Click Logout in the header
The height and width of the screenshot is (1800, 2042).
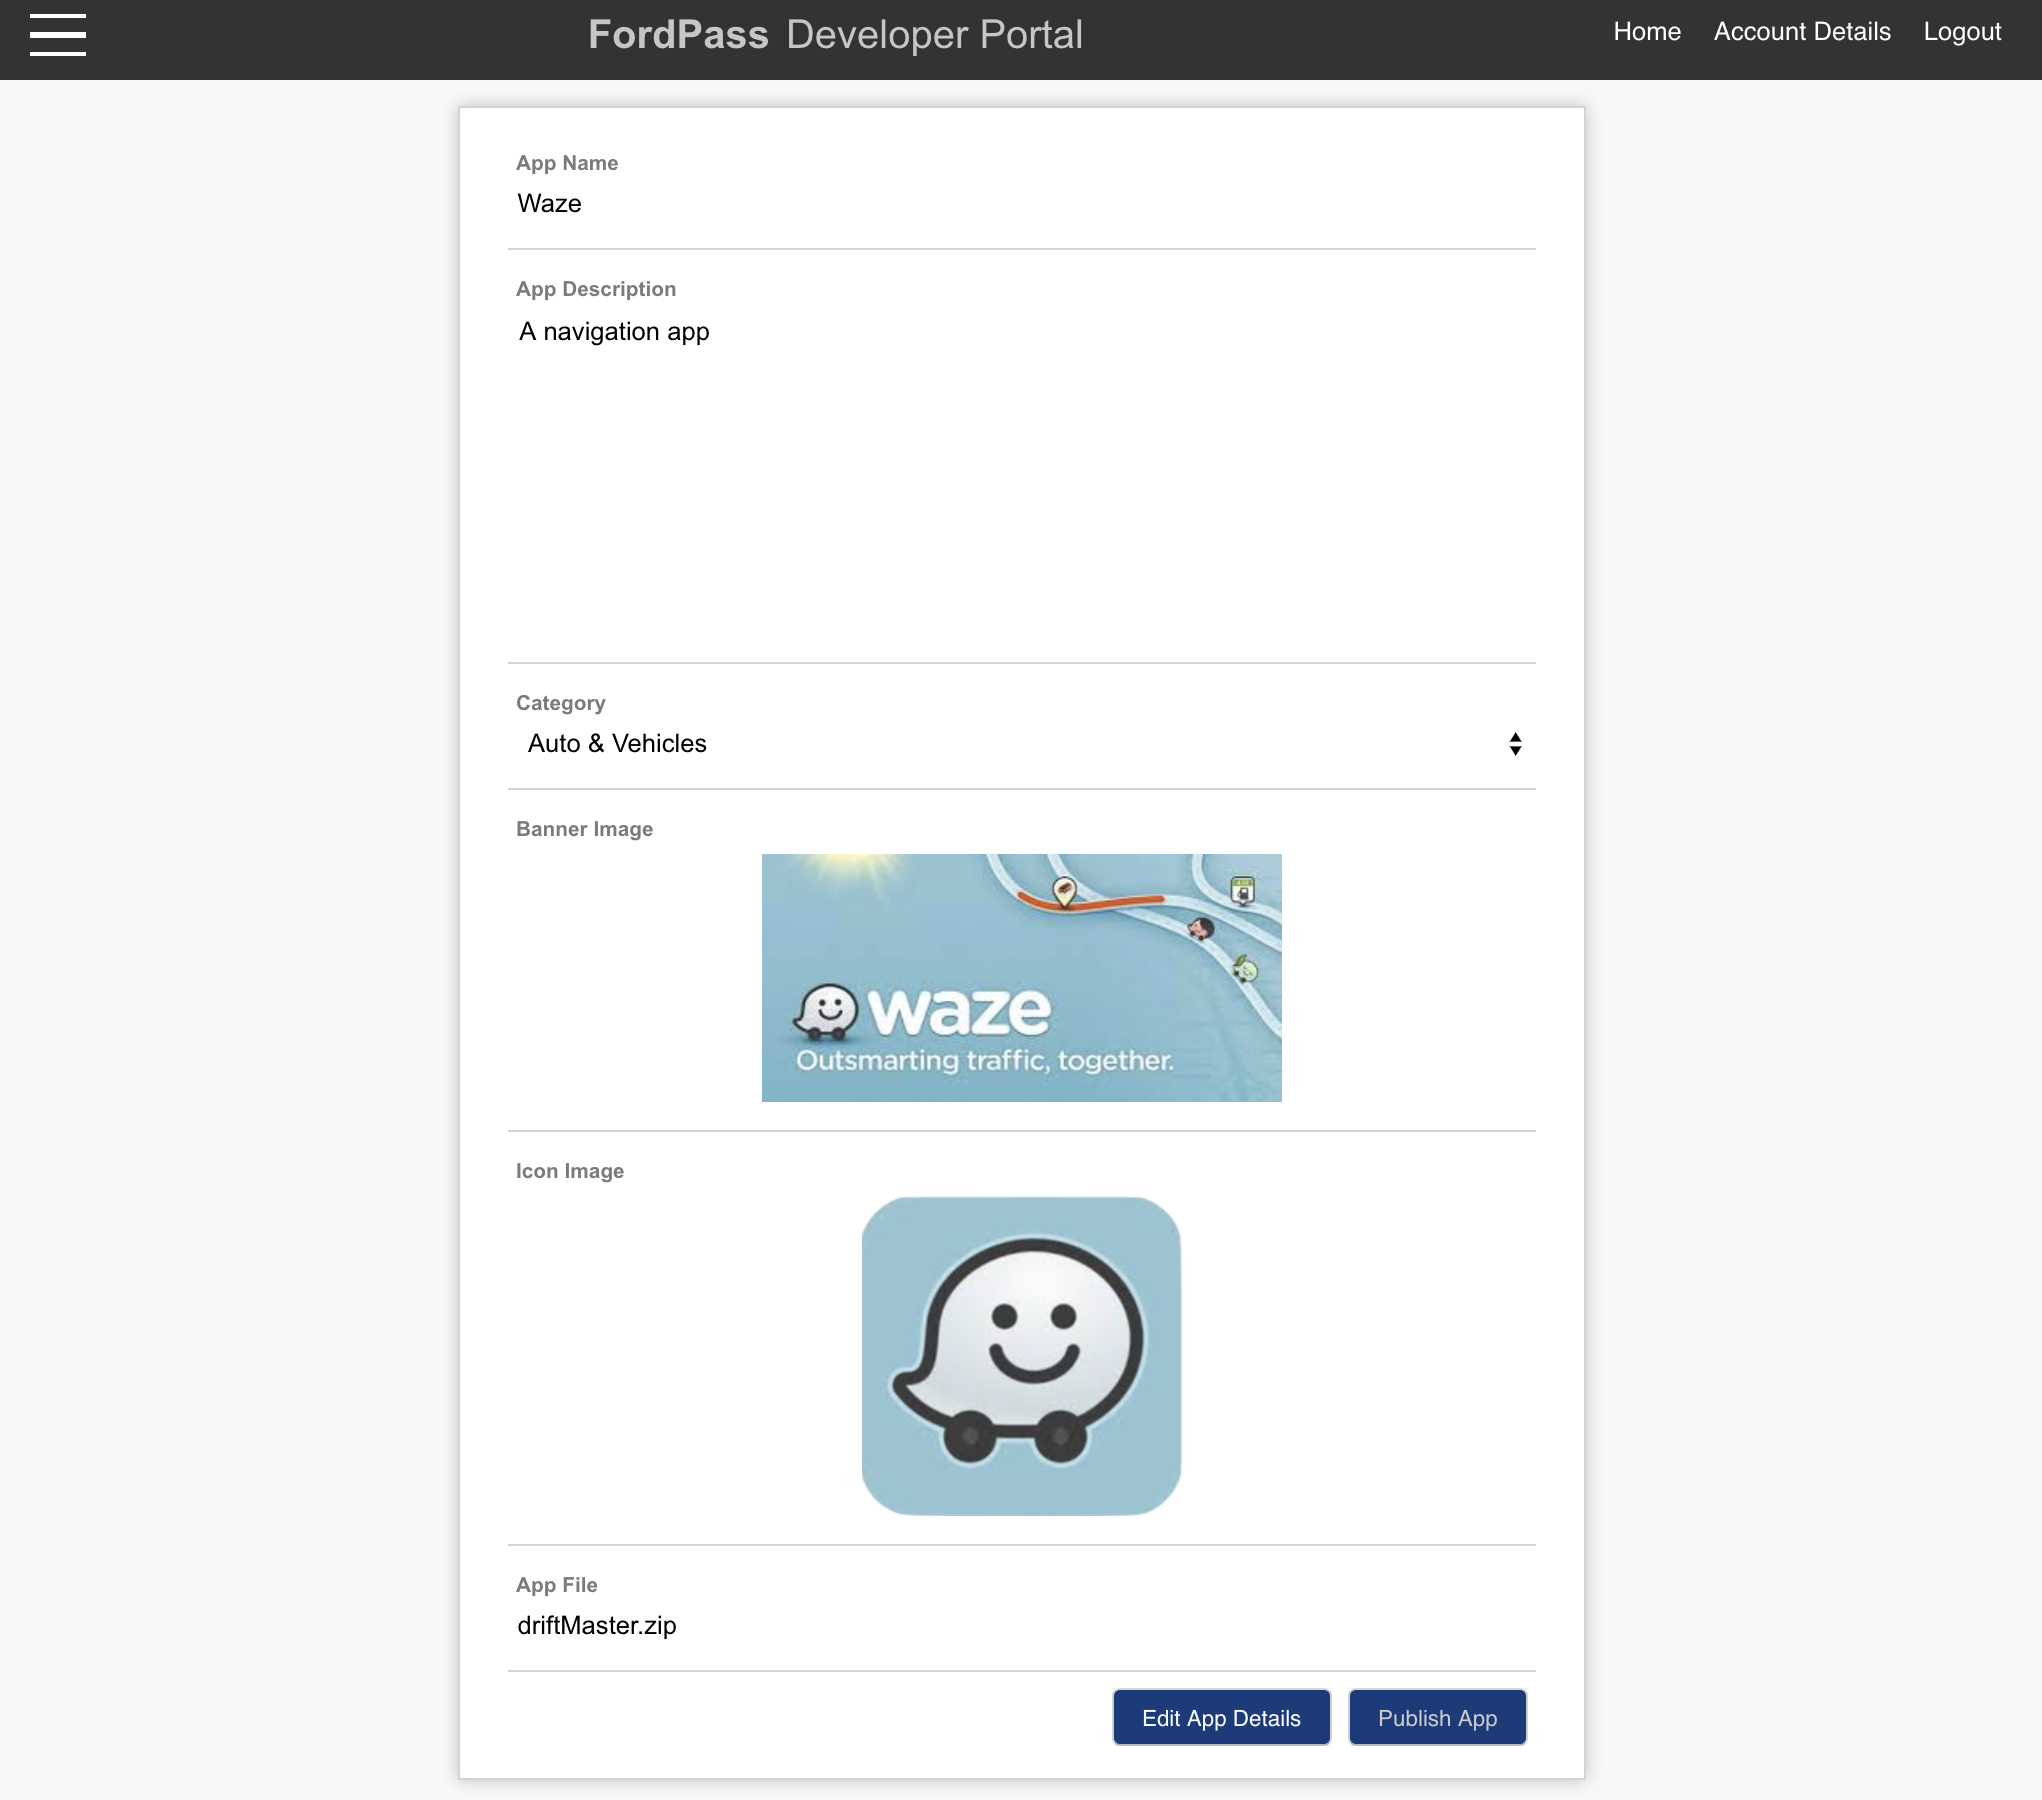(1961, 32)
